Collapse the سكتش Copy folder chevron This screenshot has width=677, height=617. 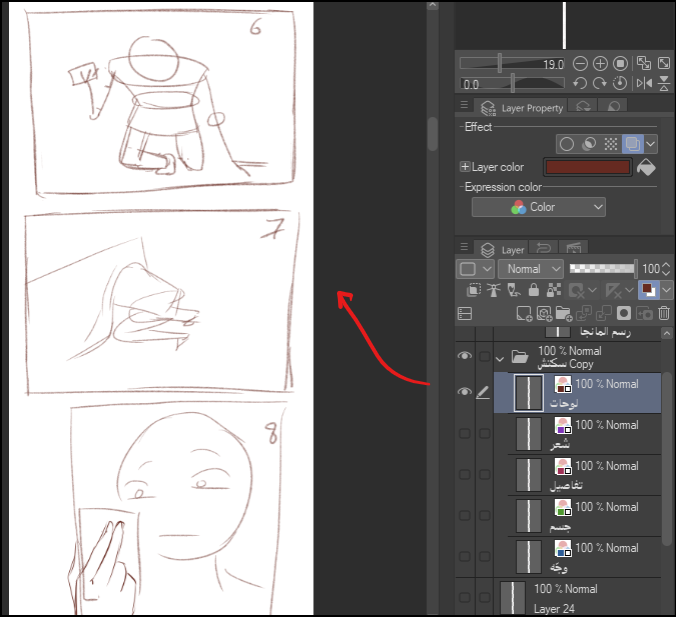(x=500, y=359)
